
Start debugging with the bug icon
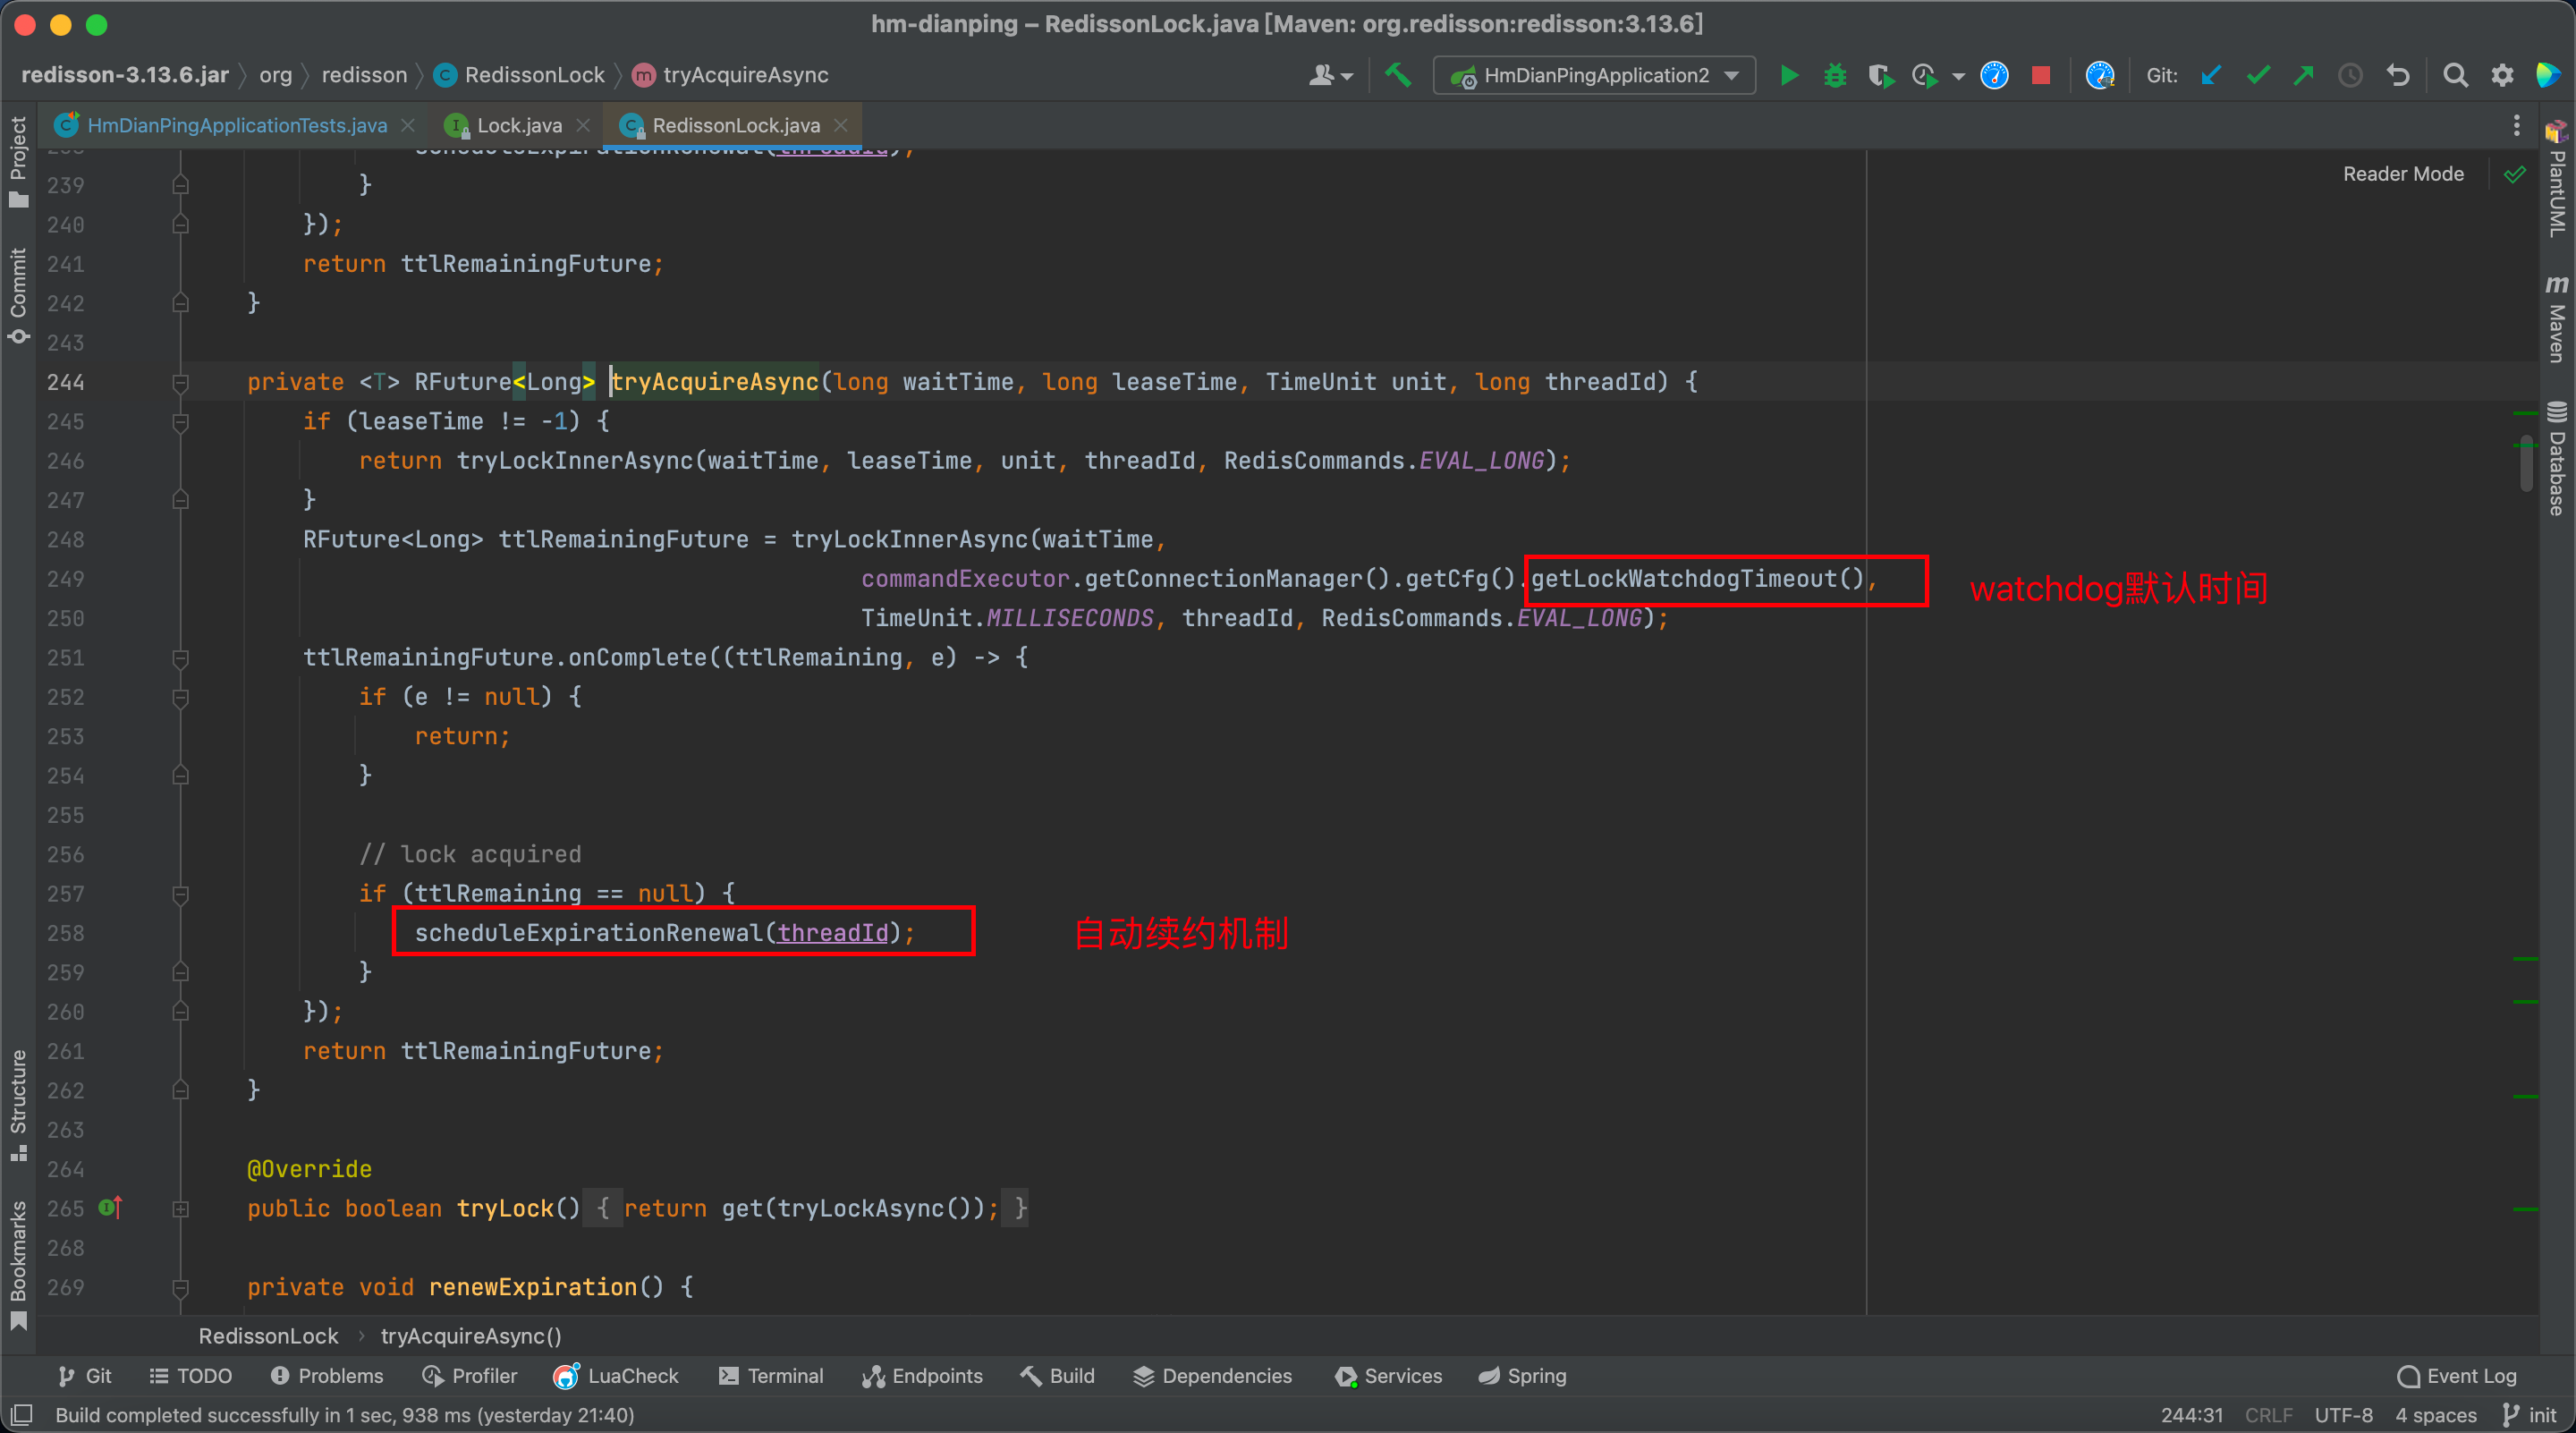(1835, 75)
